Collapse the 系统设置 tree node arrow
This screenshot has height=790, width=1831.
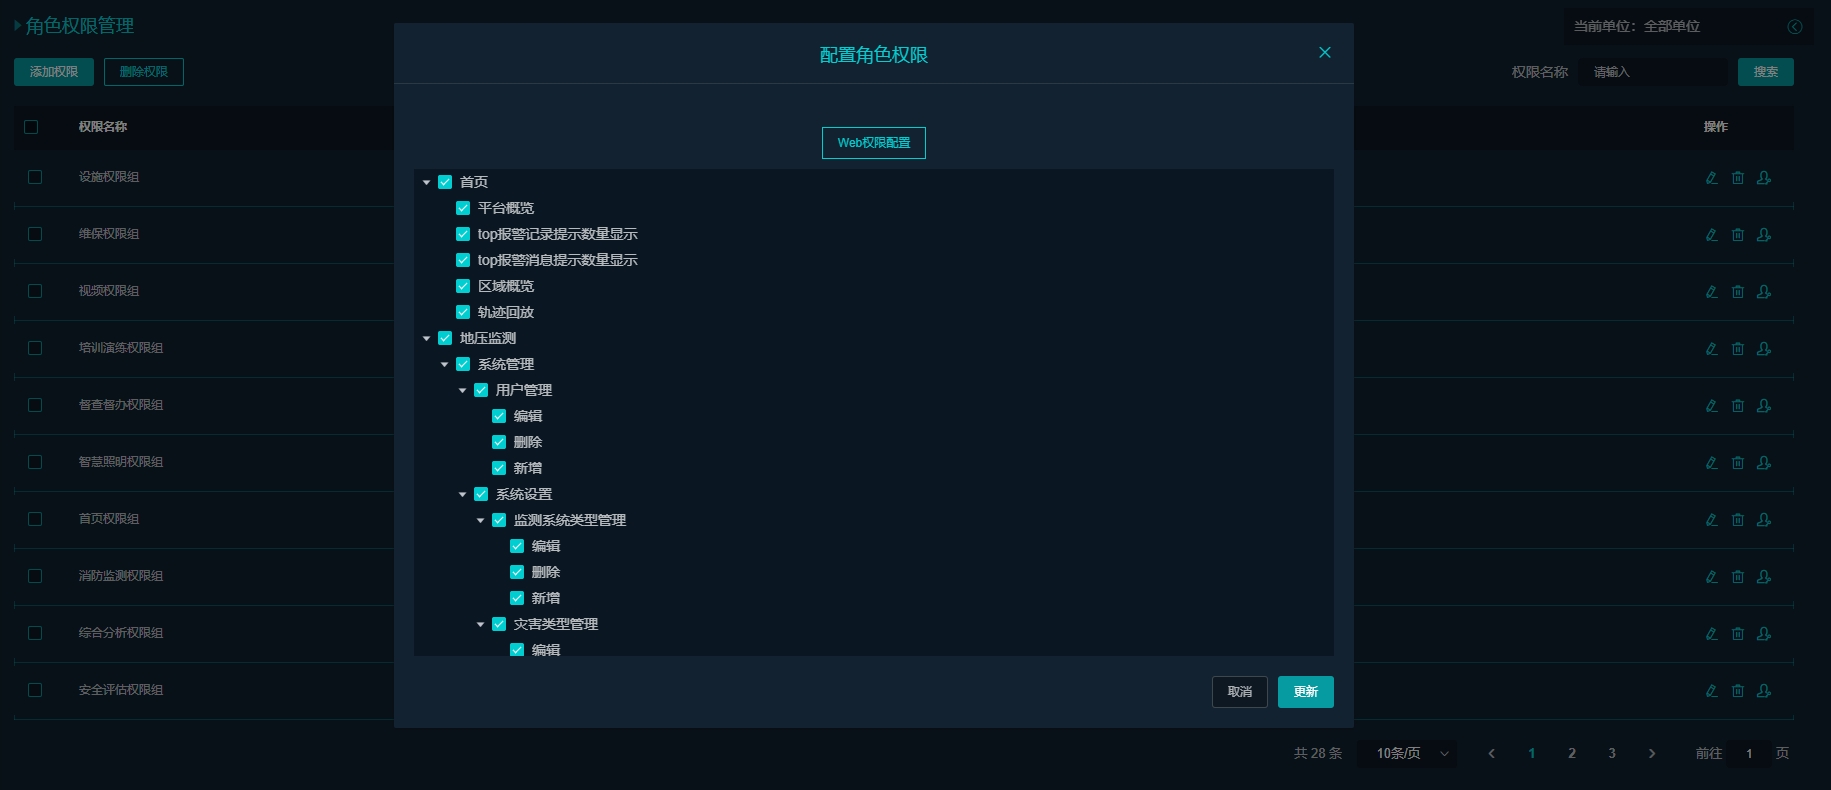[463, 494]
